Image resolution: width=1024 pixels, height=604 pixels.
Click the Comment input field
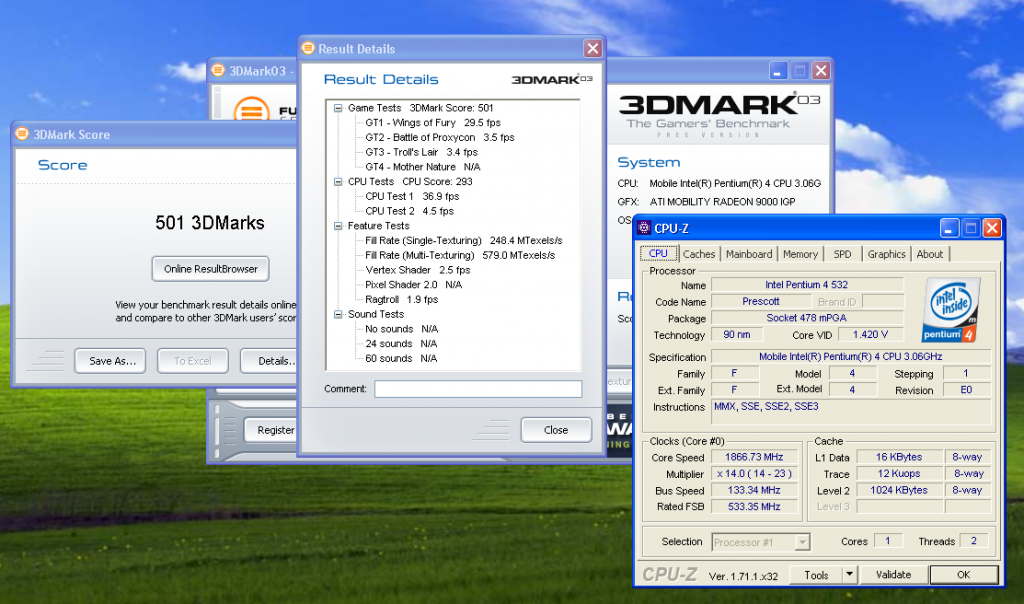(x=478, y=389)
